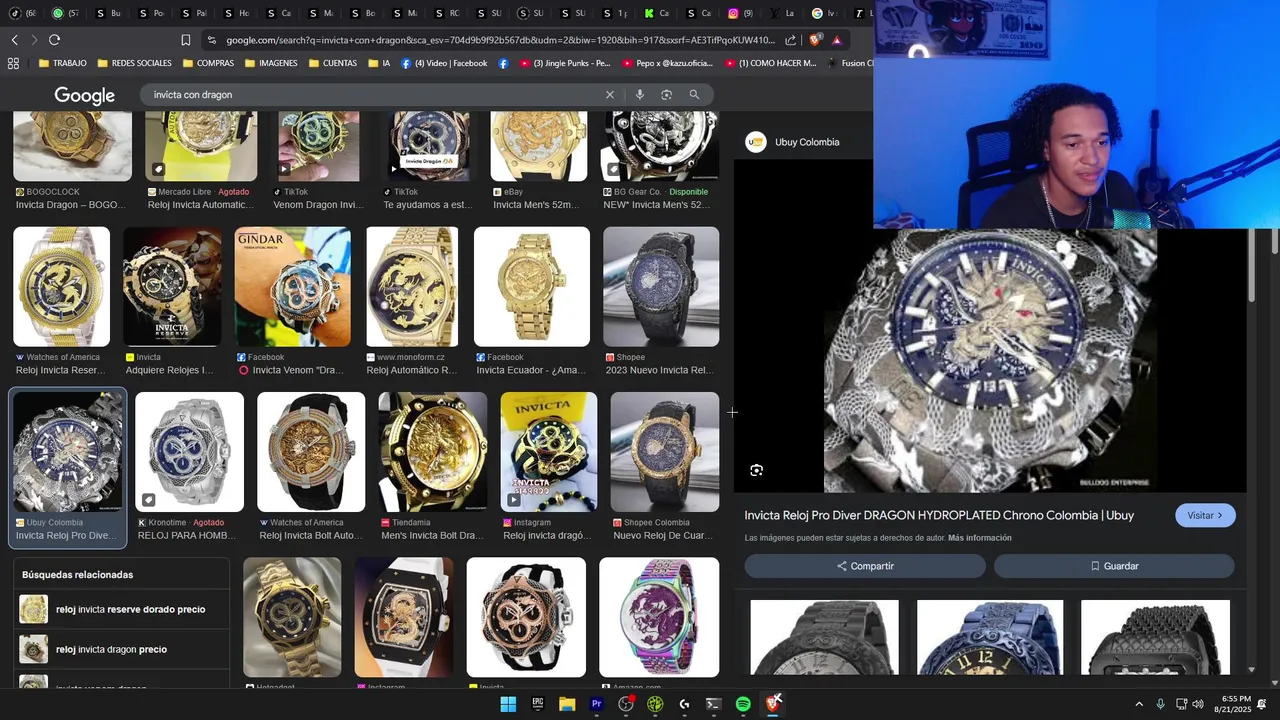The image size is (1280, 720).
Task: Click the Google logo
Action: pyautogui.click(x=85, y=95)
